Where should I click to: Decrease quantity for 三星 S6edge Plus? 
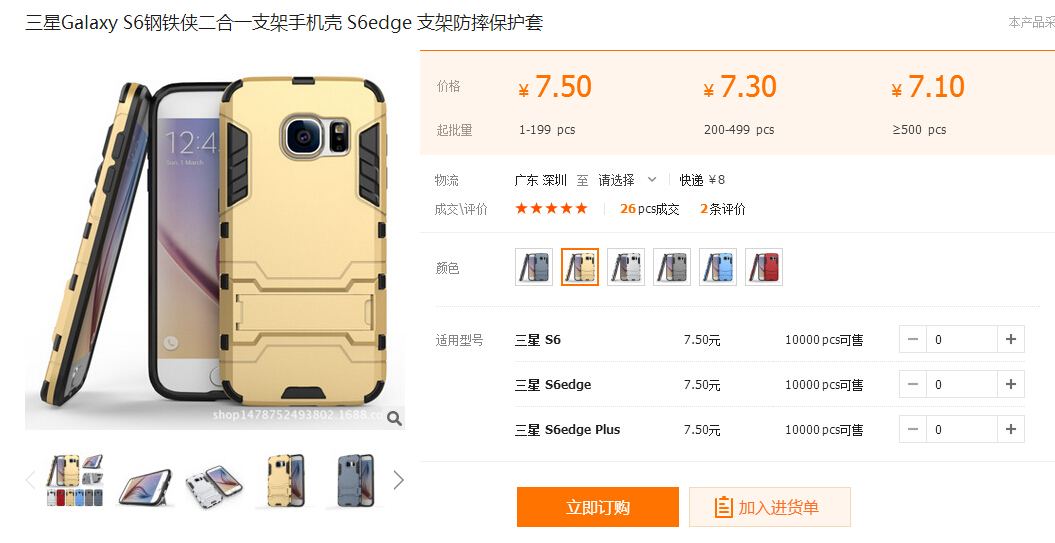click(x=913, y=429)
